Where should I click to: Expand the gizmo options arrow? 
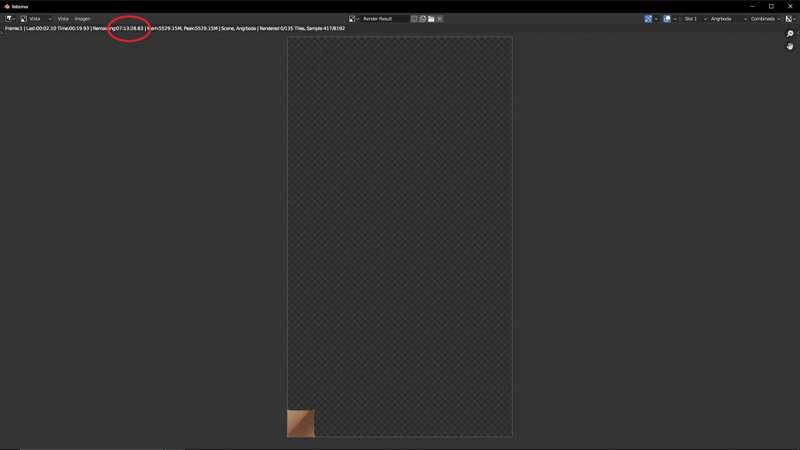[x=656, y=19]
